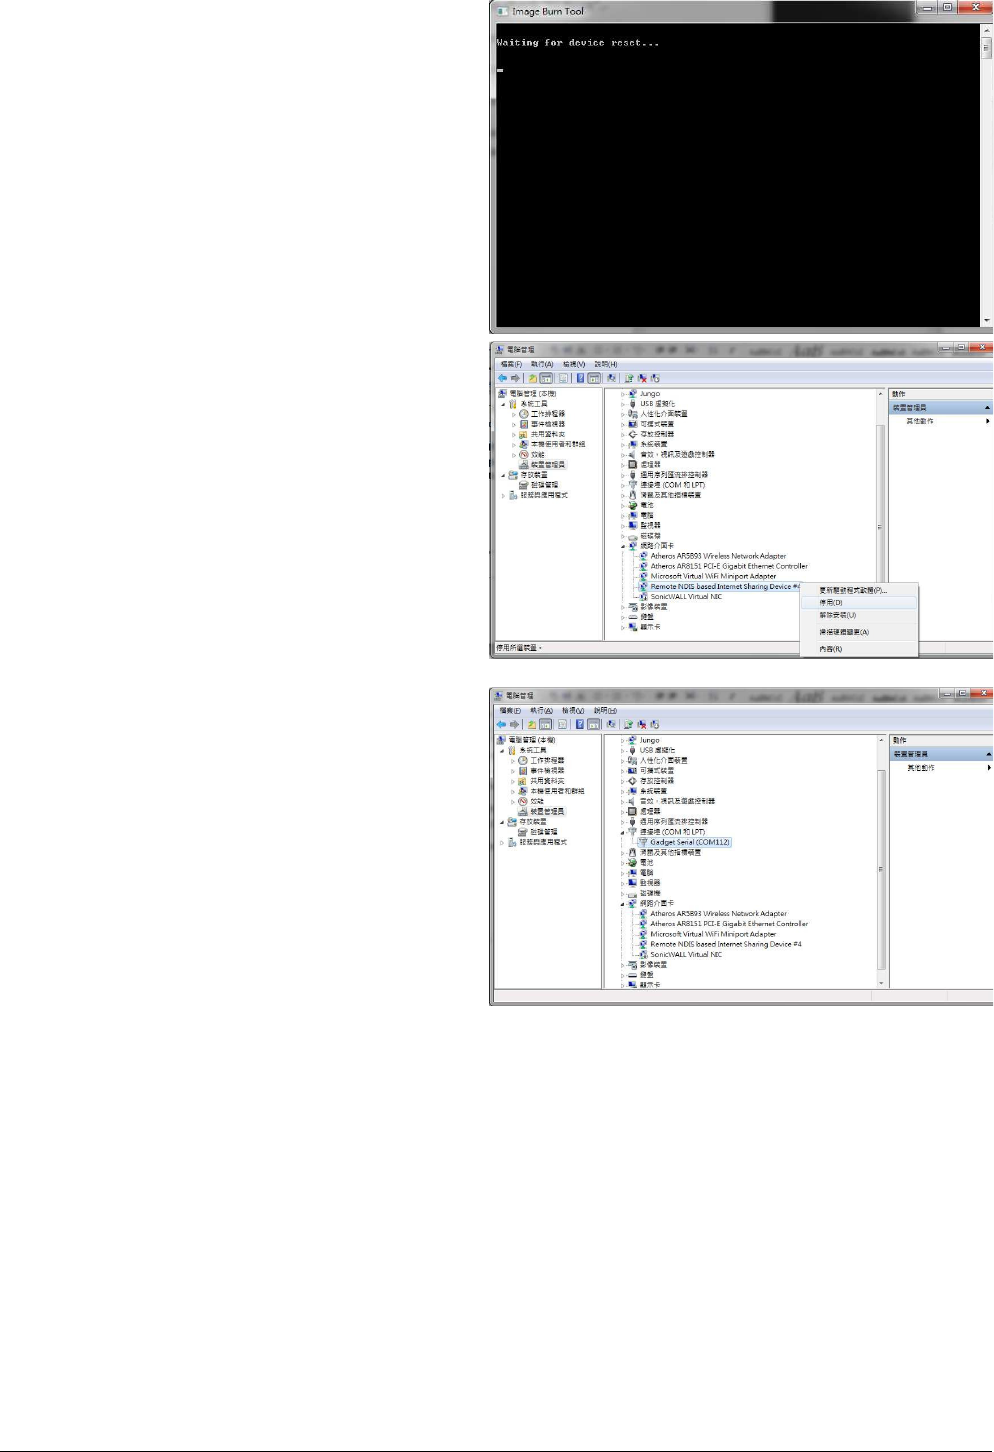Image resolution: width=994 pixels, height=1452 pixels.
Task: Open 檢視(V) View menu in context-menu window
Action: pos(574,364)
